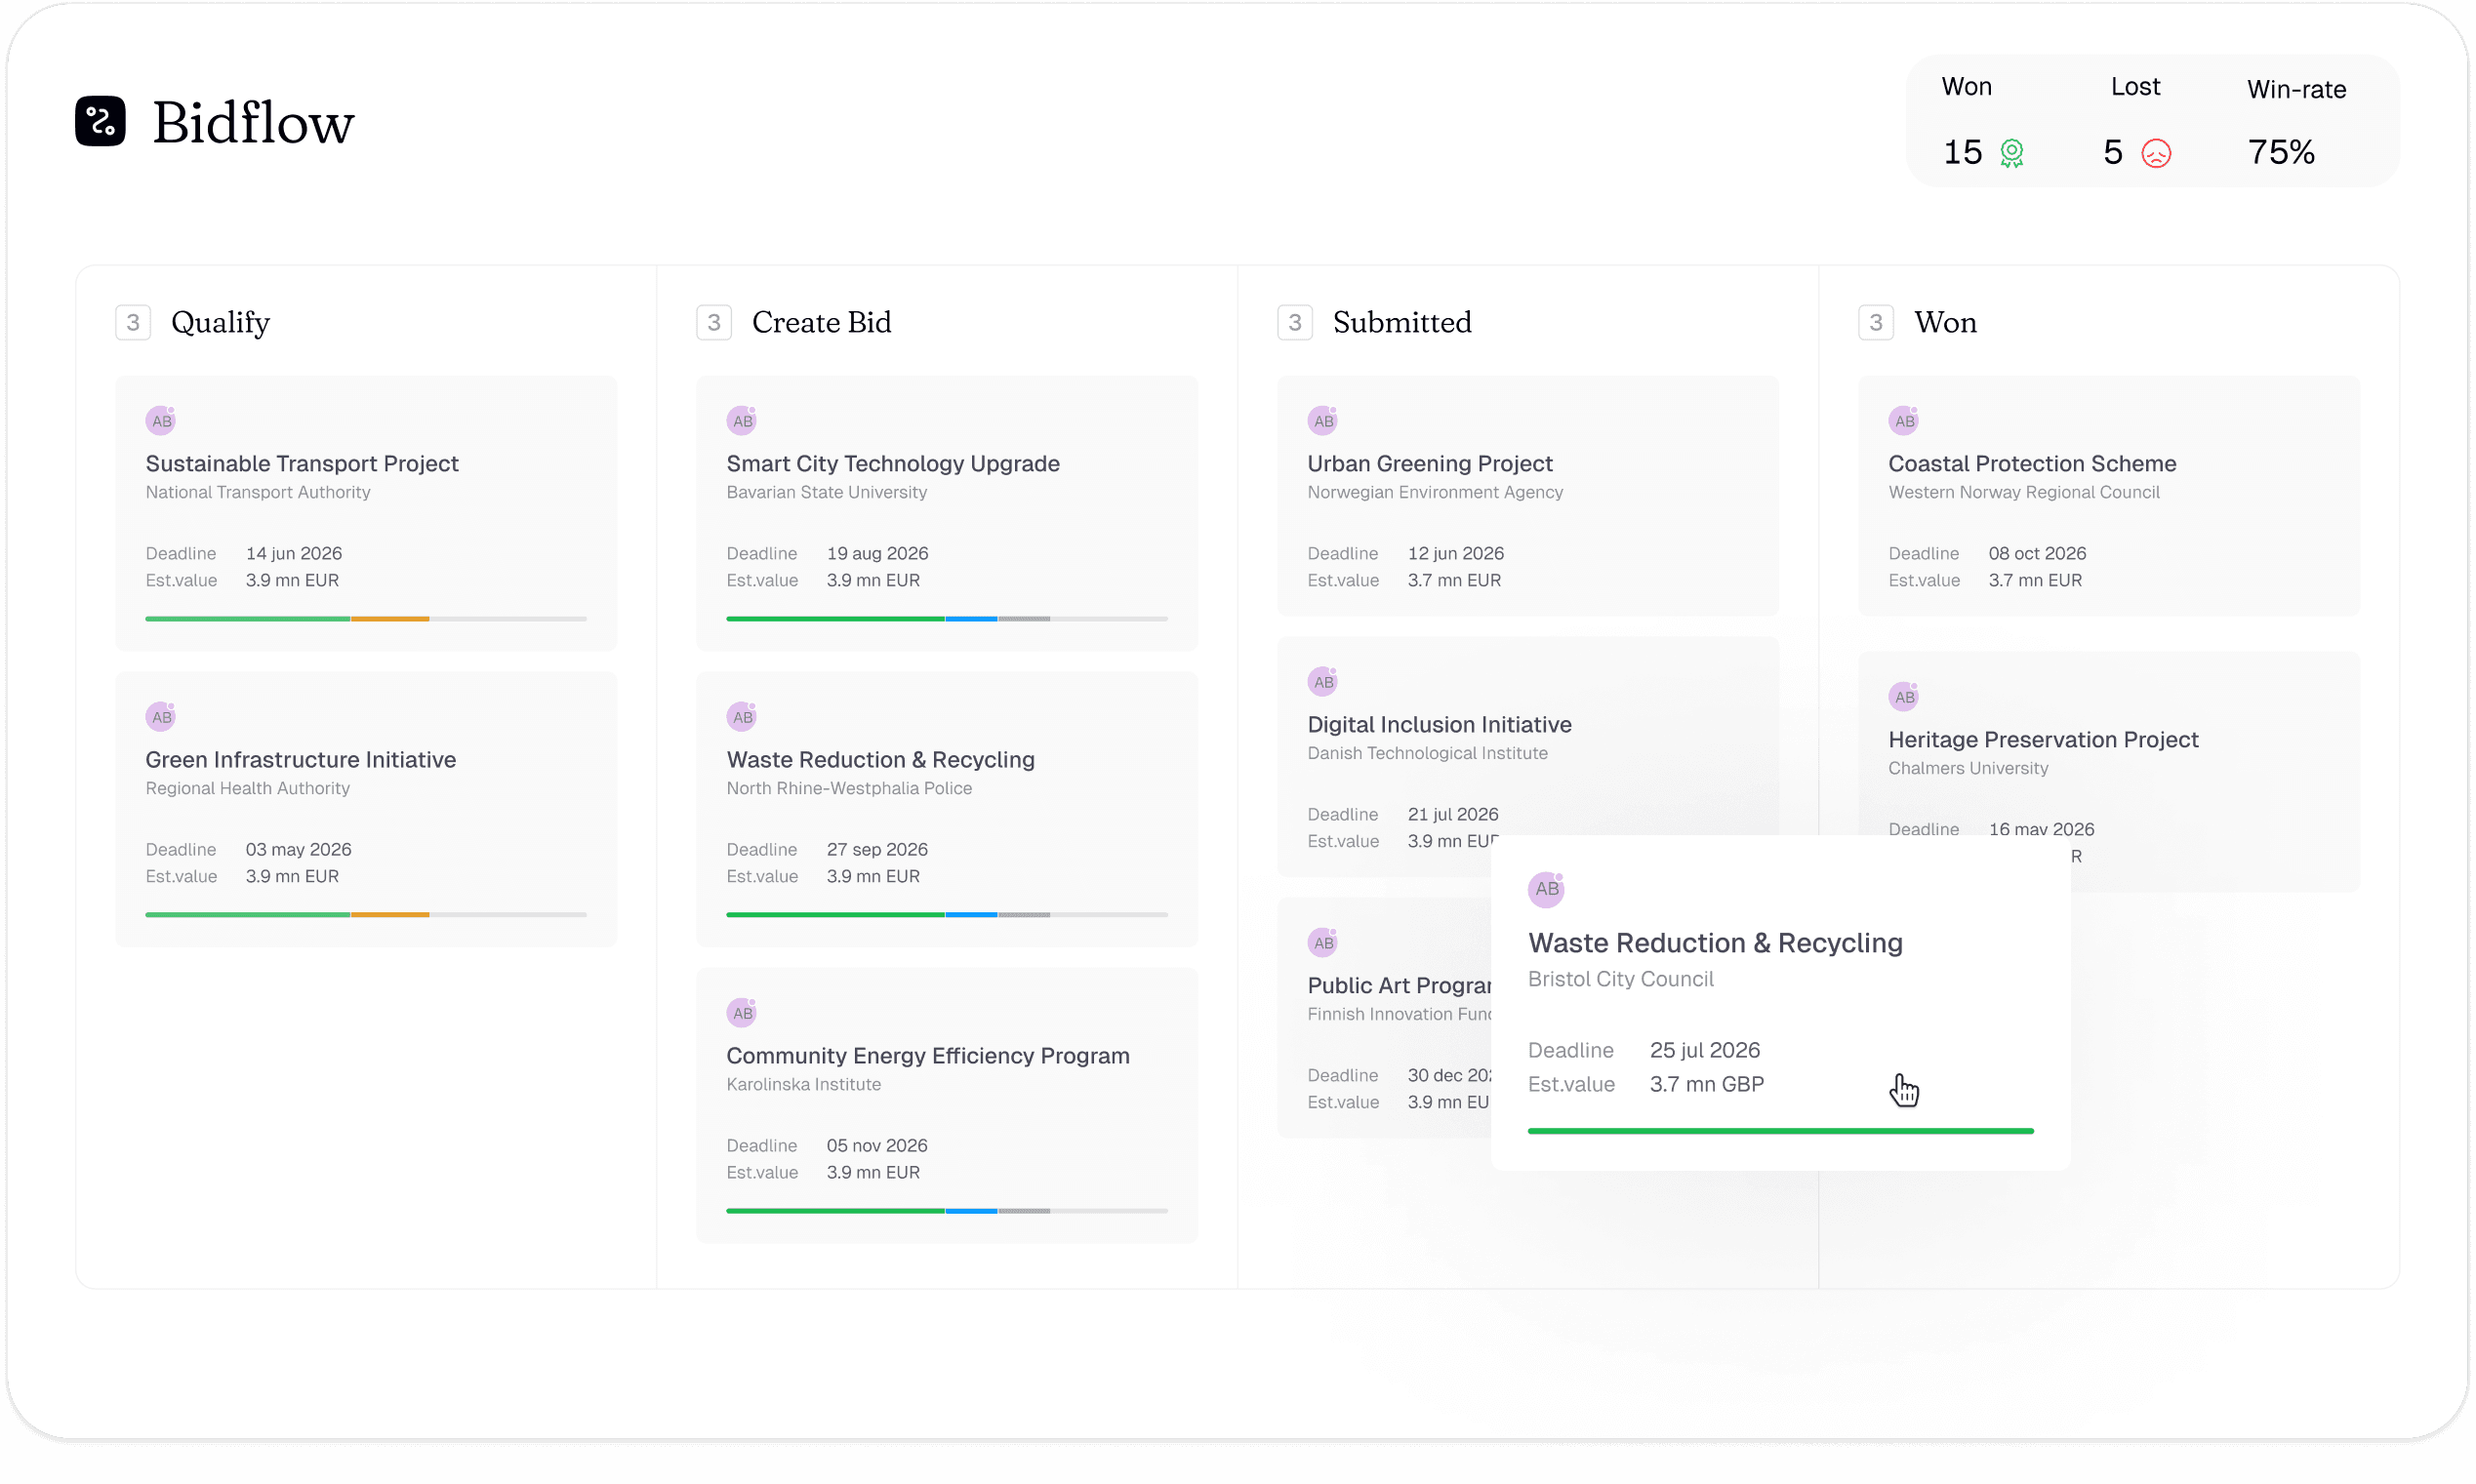Click AB avatar on Heritage Preservation Project
The image size is (2476, 1484).
[x=1903, y=696]
